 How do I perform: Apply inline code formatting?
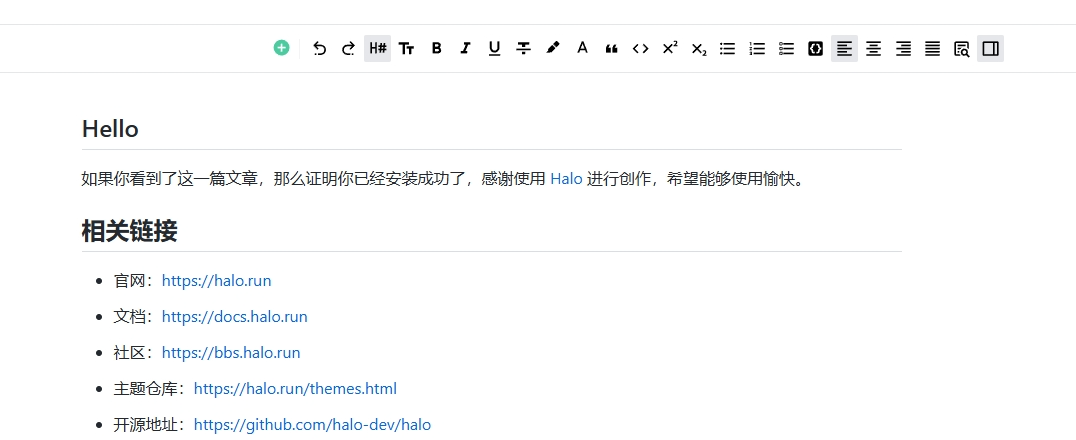click(640, 48)
